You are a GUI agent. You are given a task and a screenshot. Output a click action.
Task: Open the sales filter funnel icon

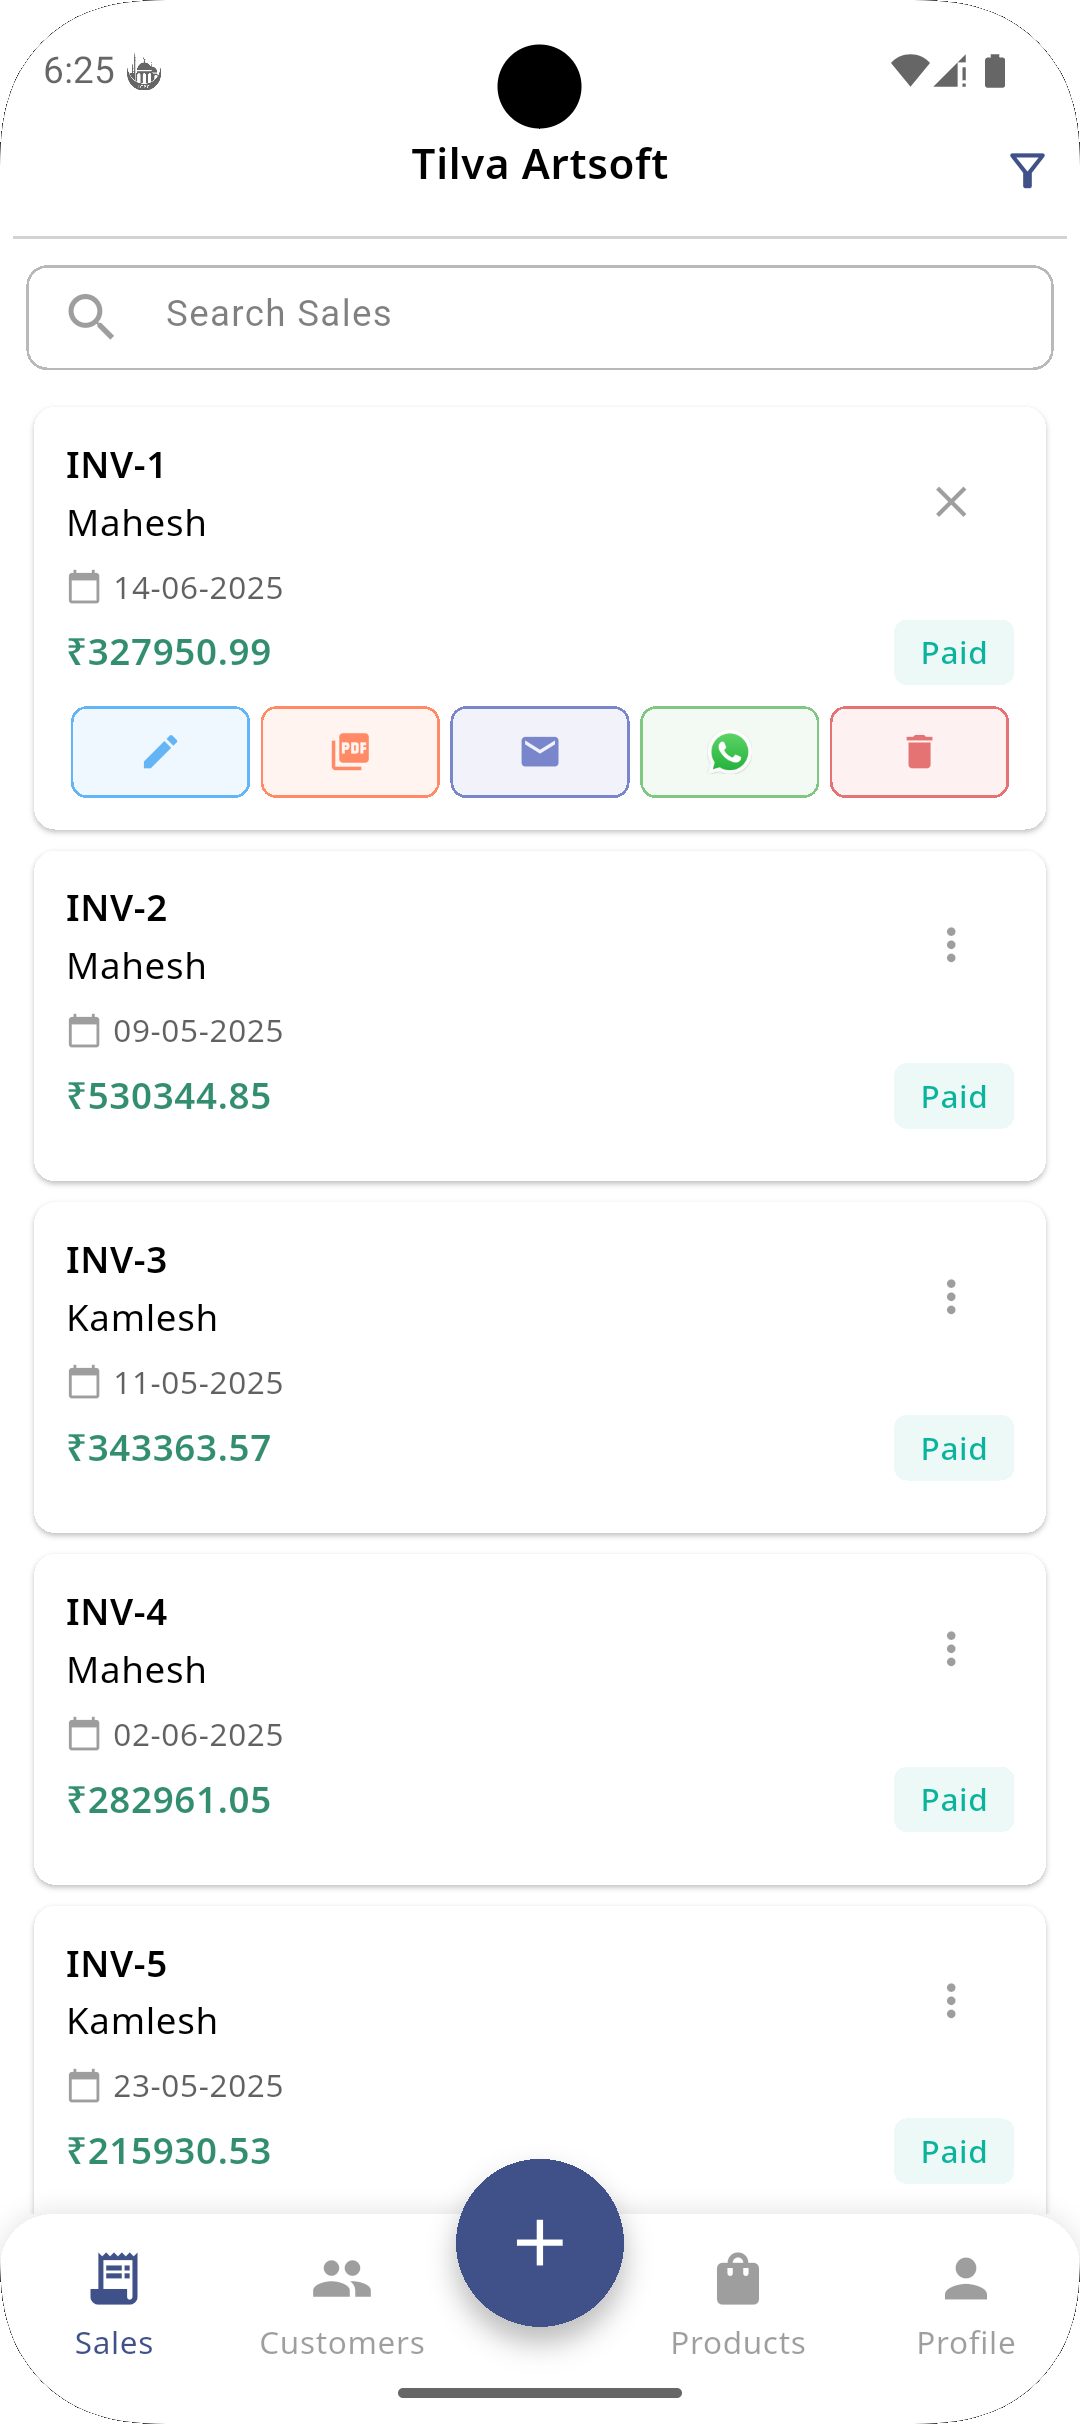pyautogui.click(x=1027, y=171)
